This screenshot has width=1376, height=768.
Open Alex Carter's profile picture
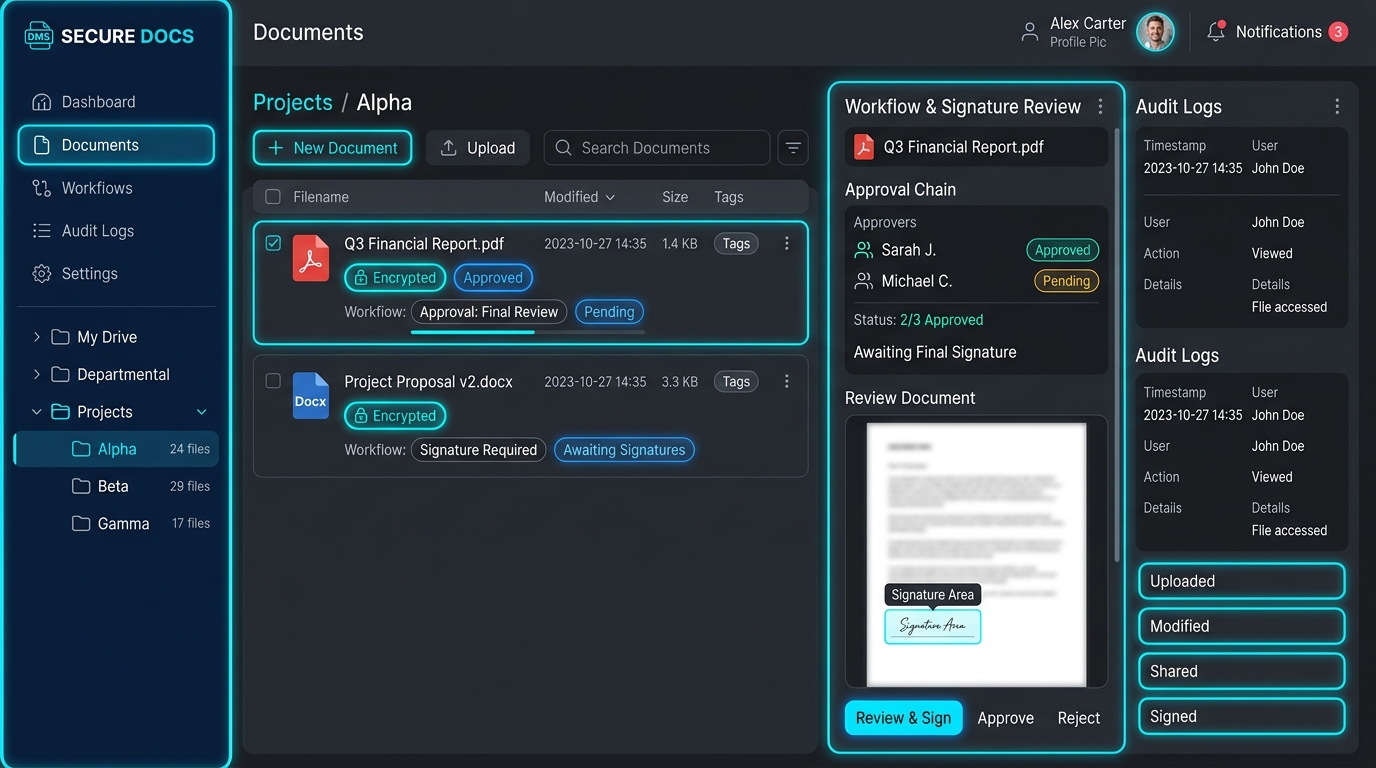(1155, 32)
